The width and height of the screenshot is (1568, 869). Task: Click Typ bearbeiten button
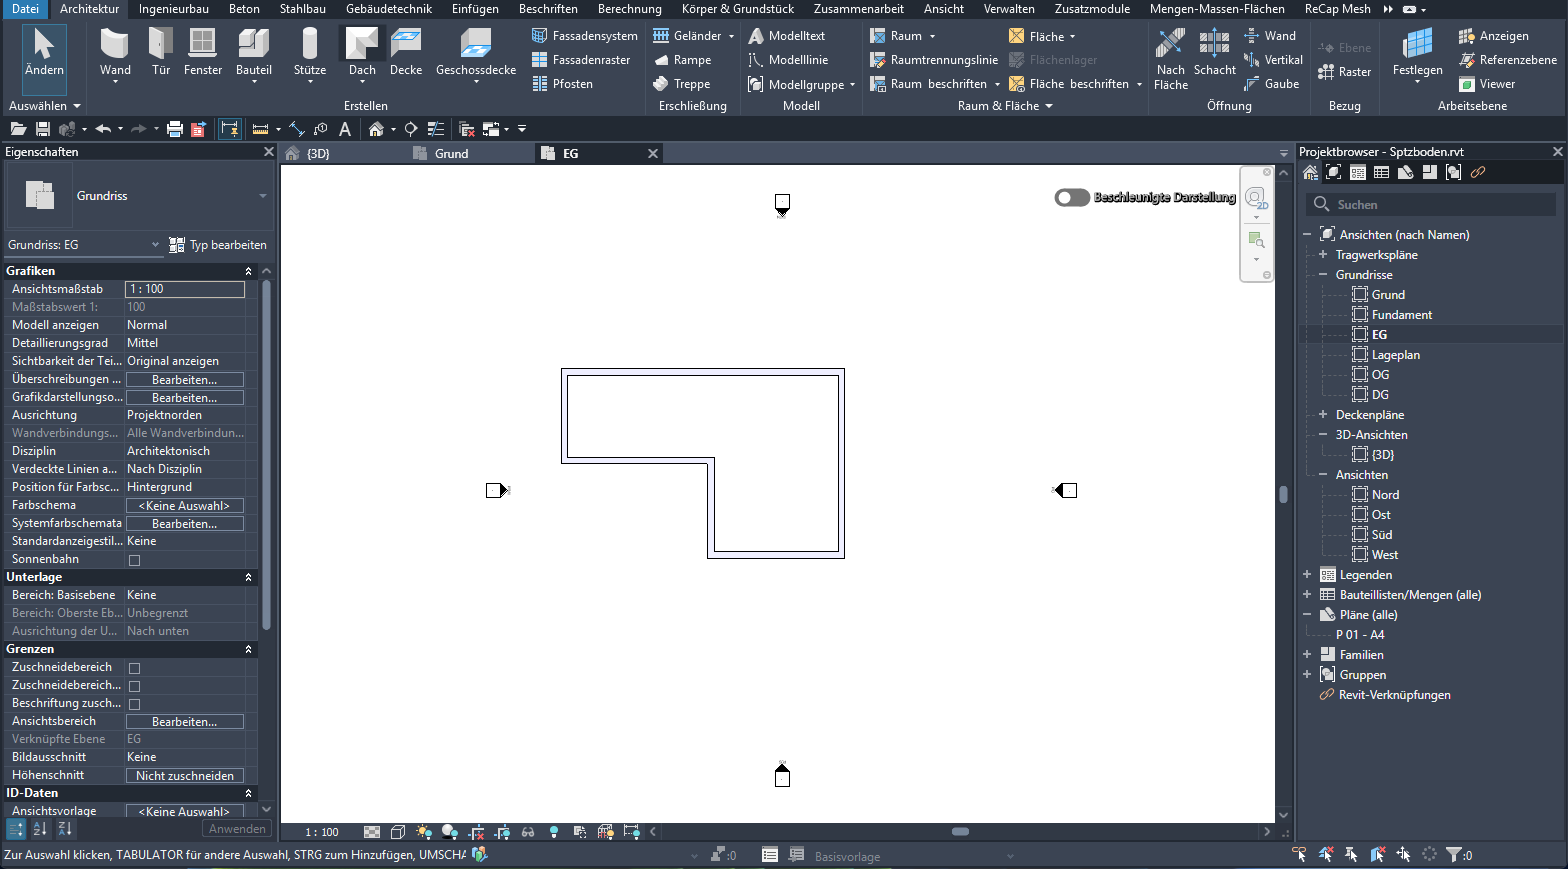coord(218,245)
